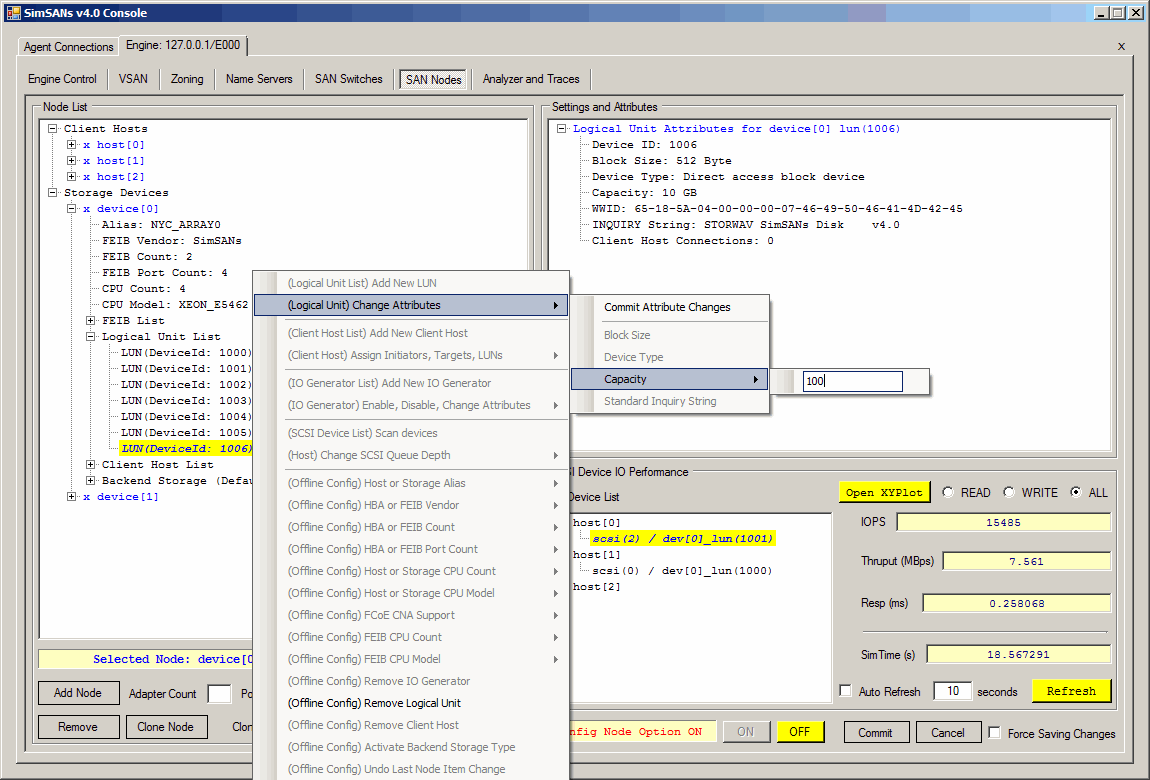Click the yellow Refresh button

click(x=1071, y=691)
